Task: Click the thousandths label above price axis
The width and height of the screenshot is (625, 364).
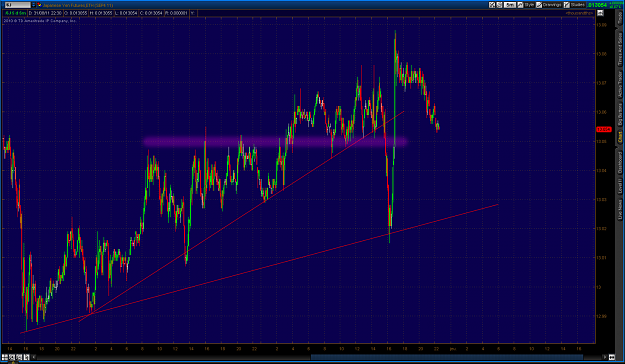Action: 580,13
